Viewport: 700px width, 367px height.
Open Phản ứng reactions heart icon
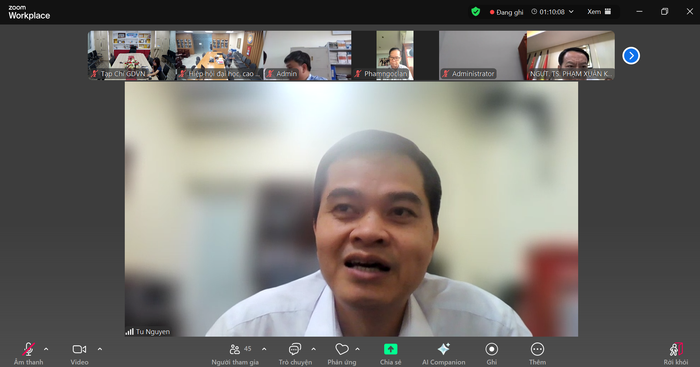[342, 349]
